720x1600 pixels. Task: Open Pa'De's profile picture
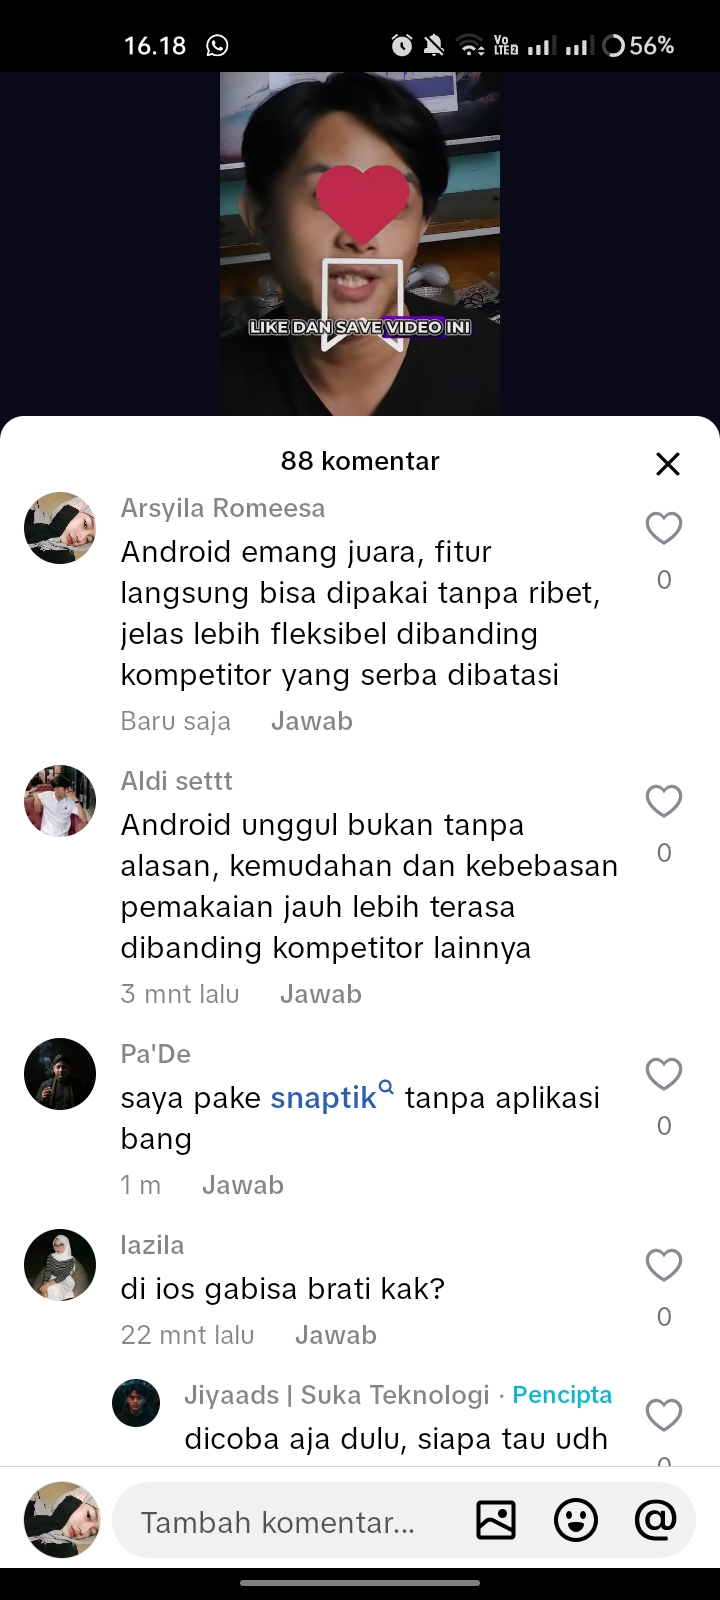click(60, 1074)
